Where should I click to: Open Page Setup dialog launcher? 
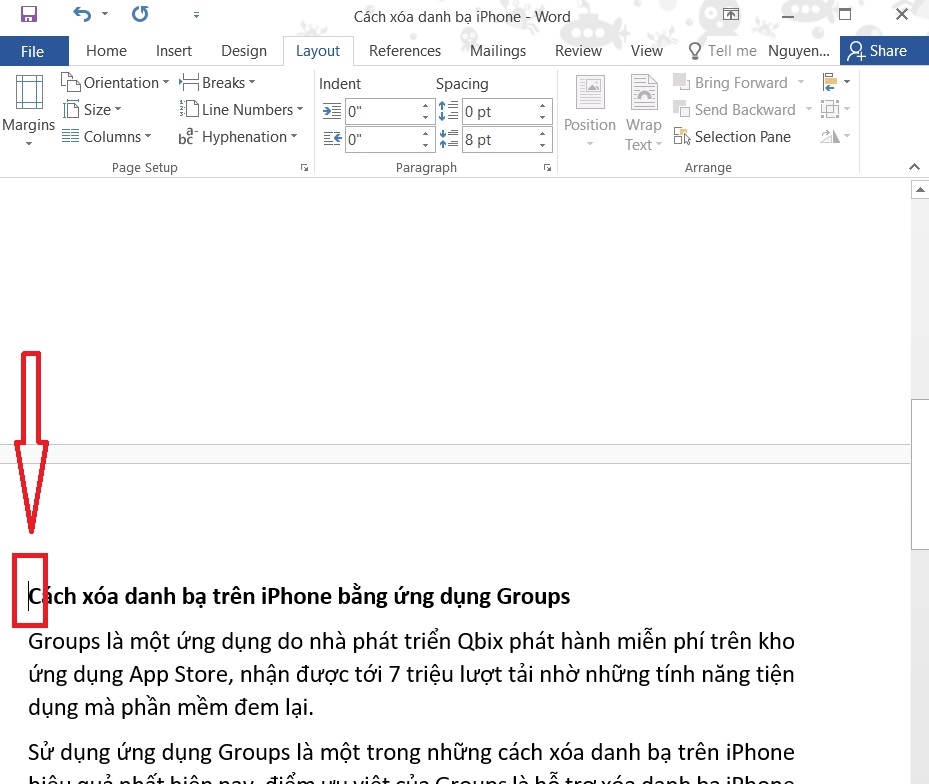[x=304, y=168]
